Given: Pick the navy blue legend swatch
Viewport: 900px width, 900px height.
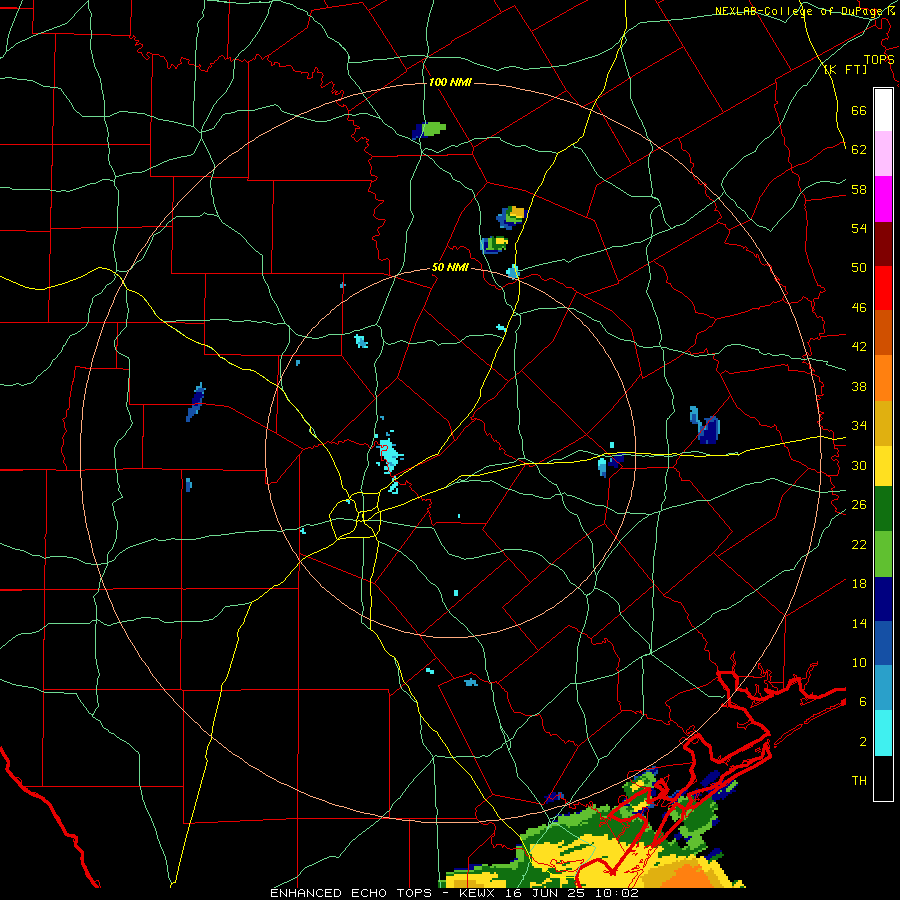Looking at the screenshot, I should (883, 599).
